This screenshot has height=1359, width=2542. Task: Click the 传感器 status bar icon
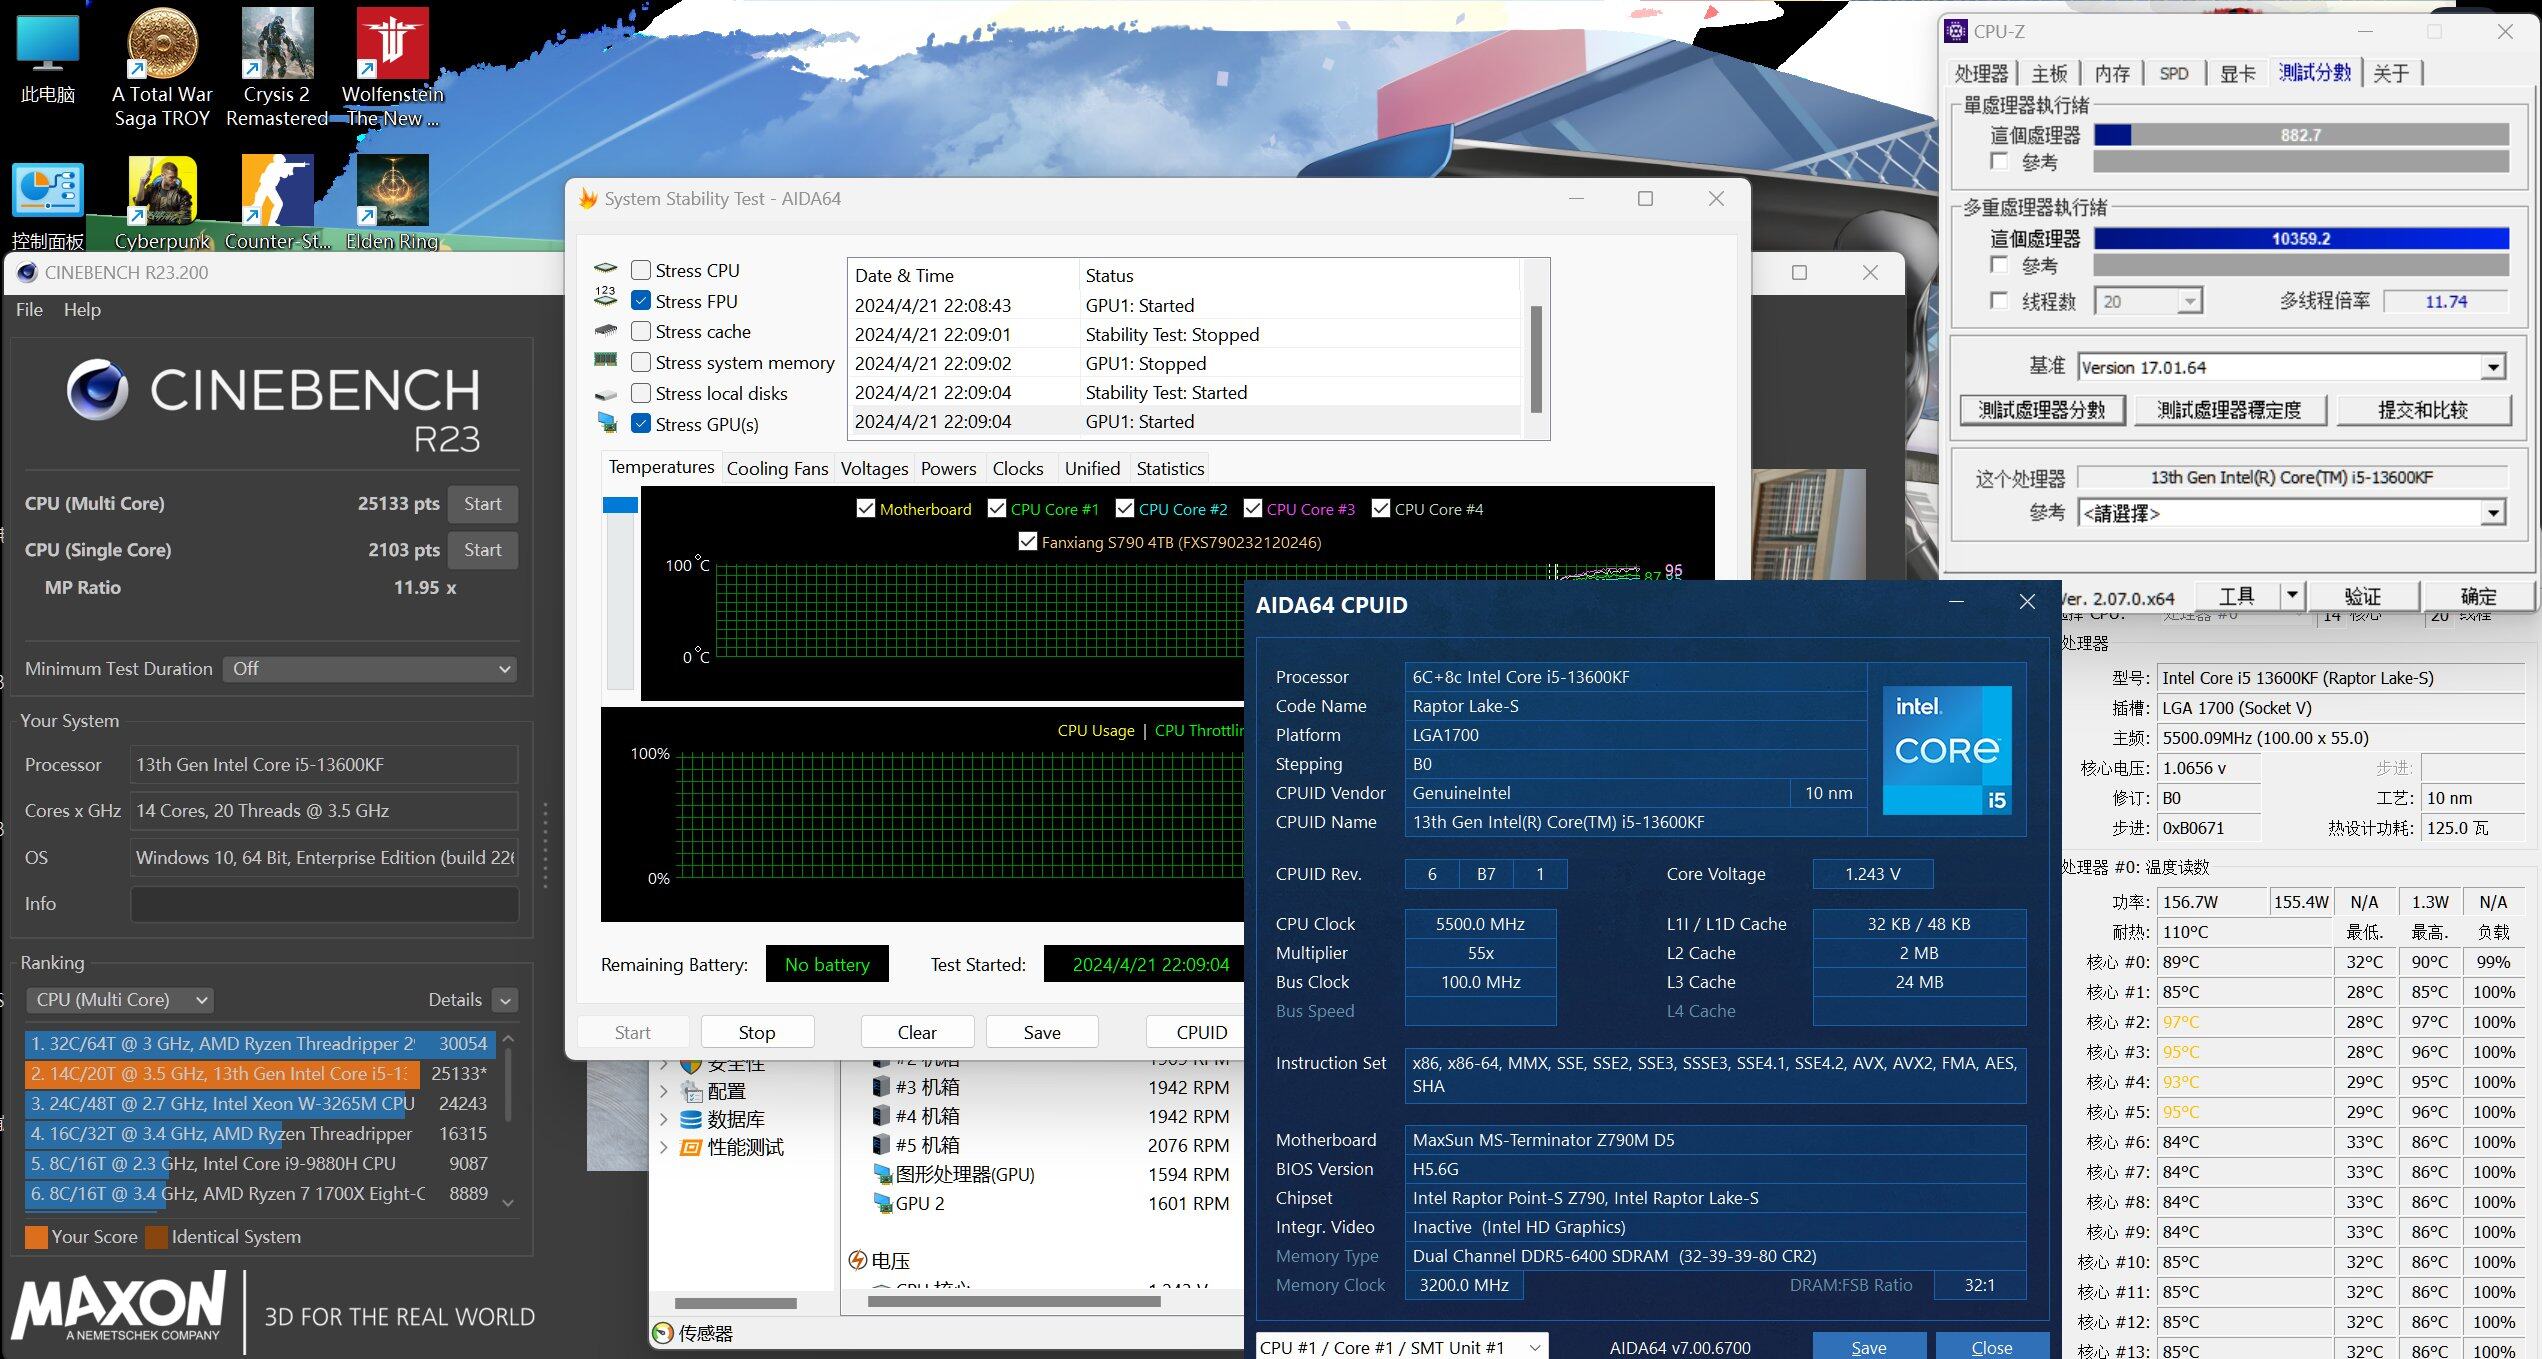point(662,1333)
